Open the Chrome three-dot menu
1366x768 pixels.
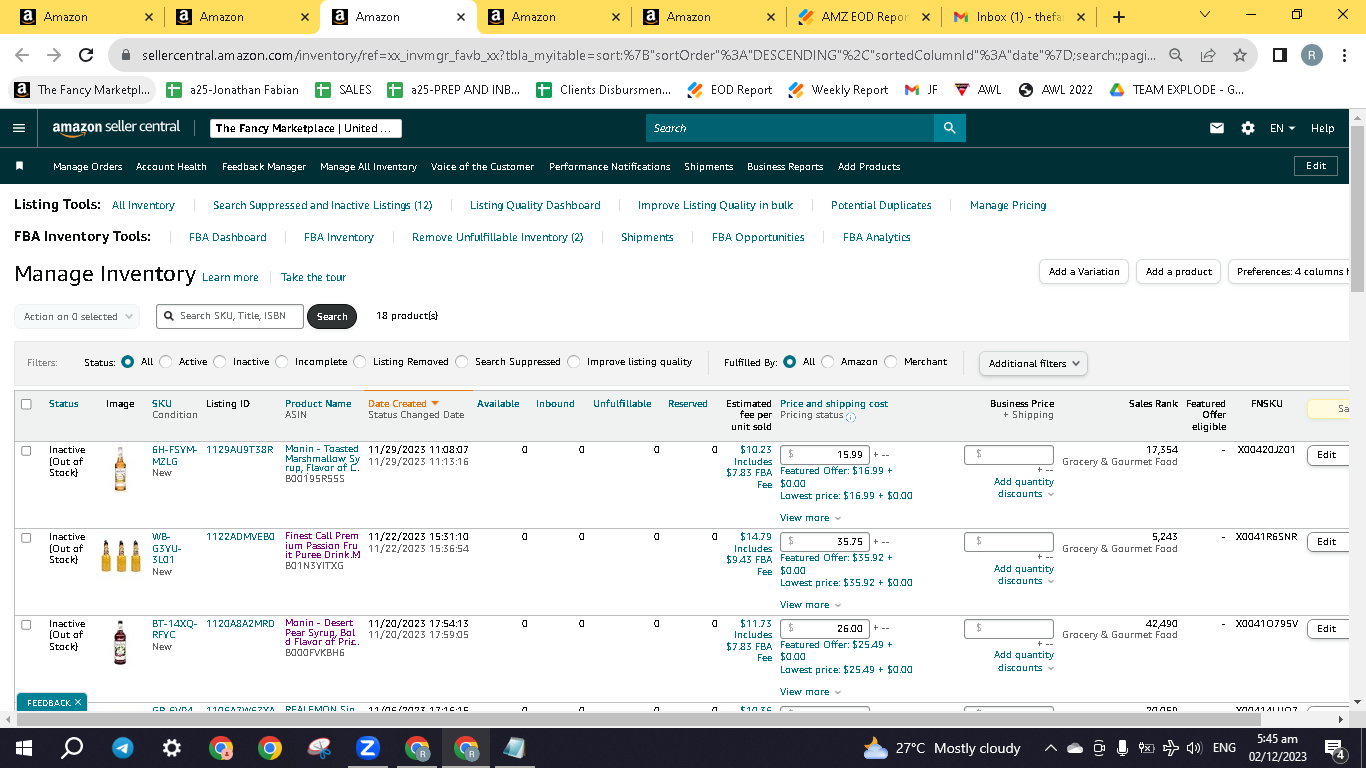pos(1345,56)
